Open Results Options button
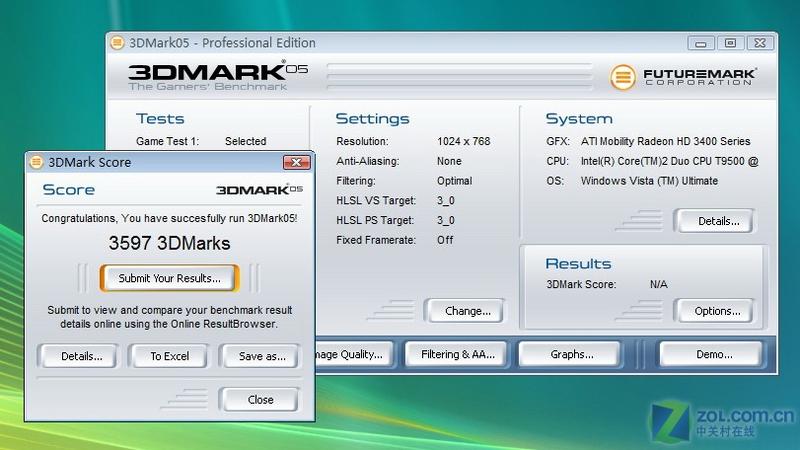The width and height of the screenshot is (800, 450). click(x=717, y=311)
